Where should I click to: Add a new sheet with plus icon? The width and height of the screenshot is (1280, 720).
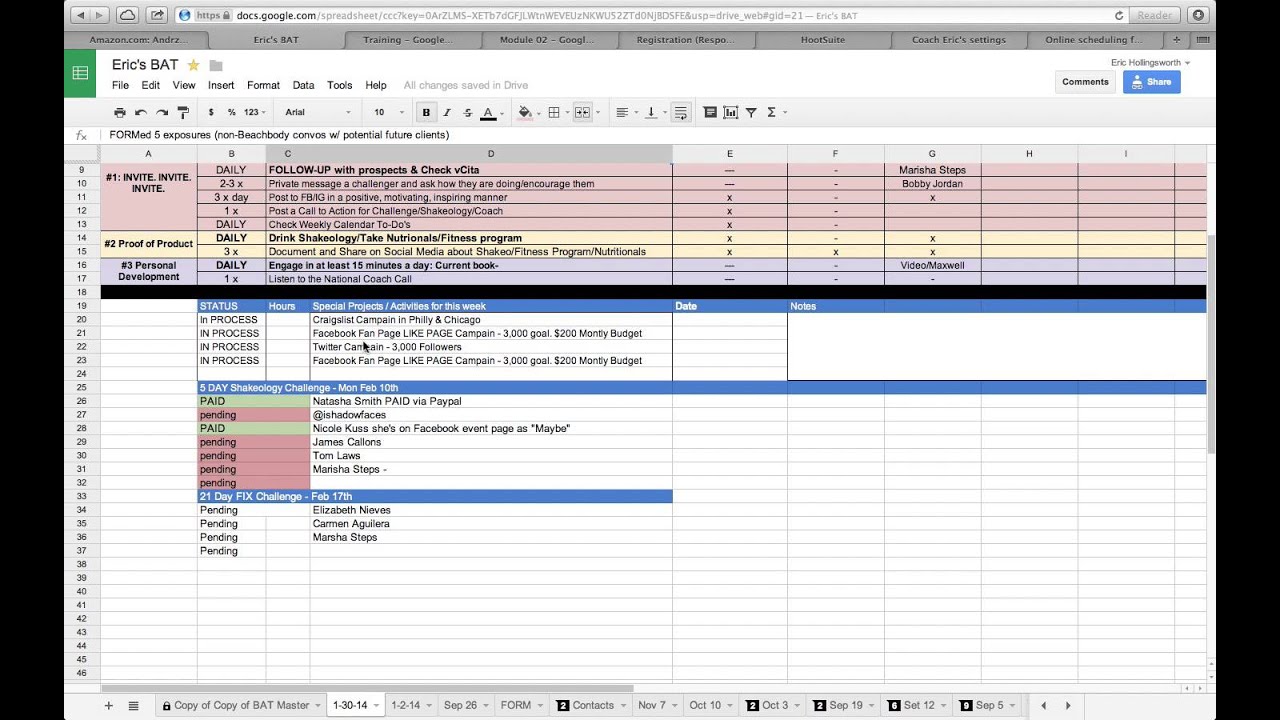[x=109, y=705]
